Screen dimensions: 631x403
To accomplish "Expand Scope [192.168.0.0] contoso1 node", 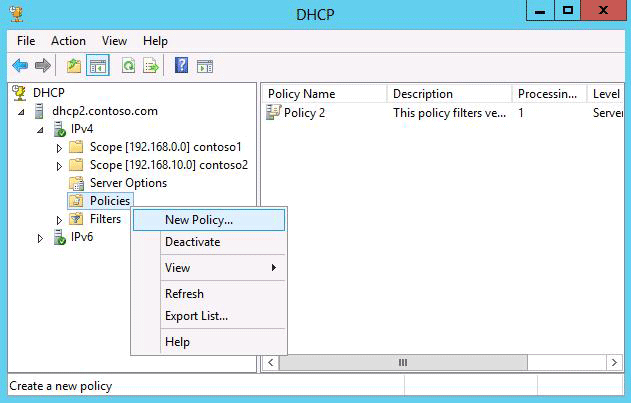I will [x=59, y=148].
